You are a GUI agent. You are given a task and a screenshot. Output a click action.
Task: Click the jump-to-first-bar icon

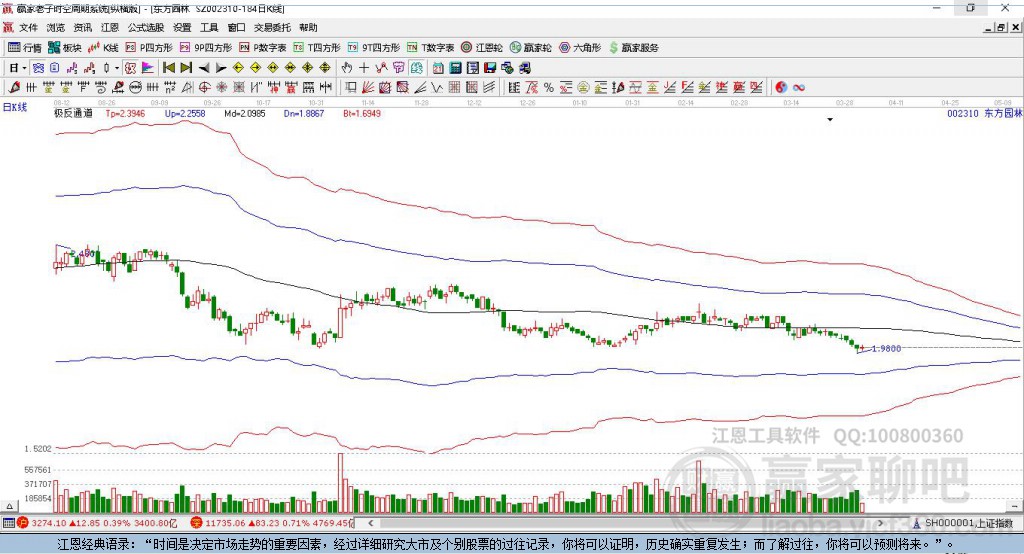tap(168, 68)
